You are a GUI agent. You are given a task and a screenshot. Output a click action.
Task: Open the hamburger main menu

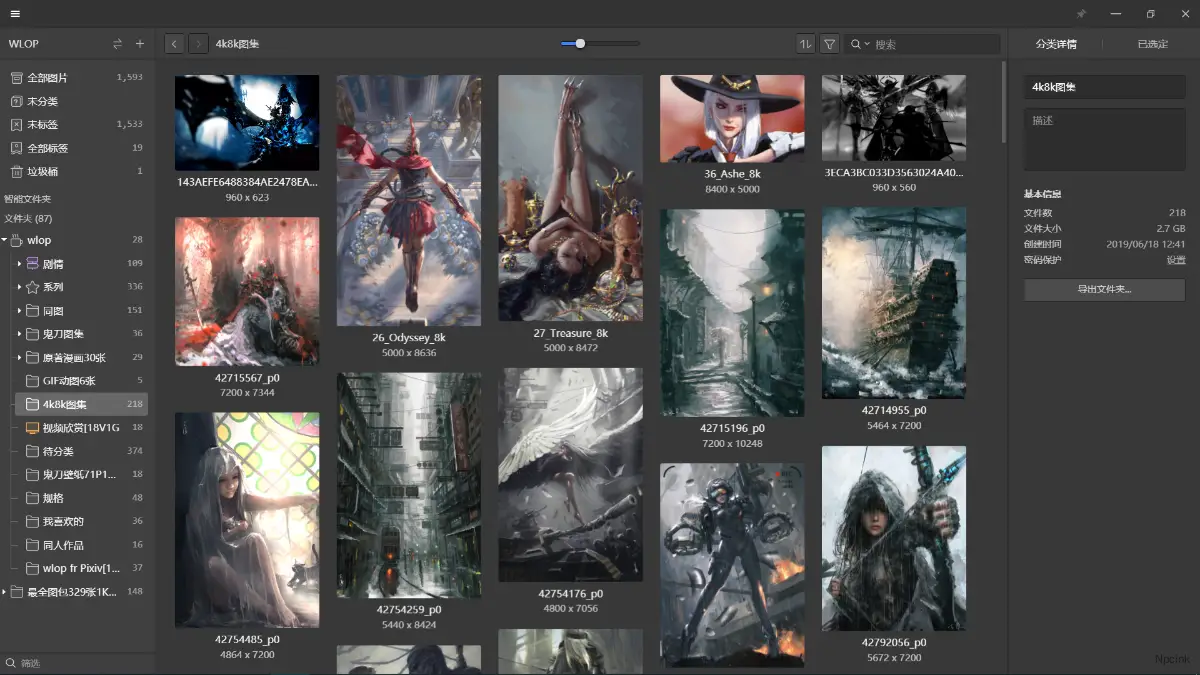[x=15, y=14]
